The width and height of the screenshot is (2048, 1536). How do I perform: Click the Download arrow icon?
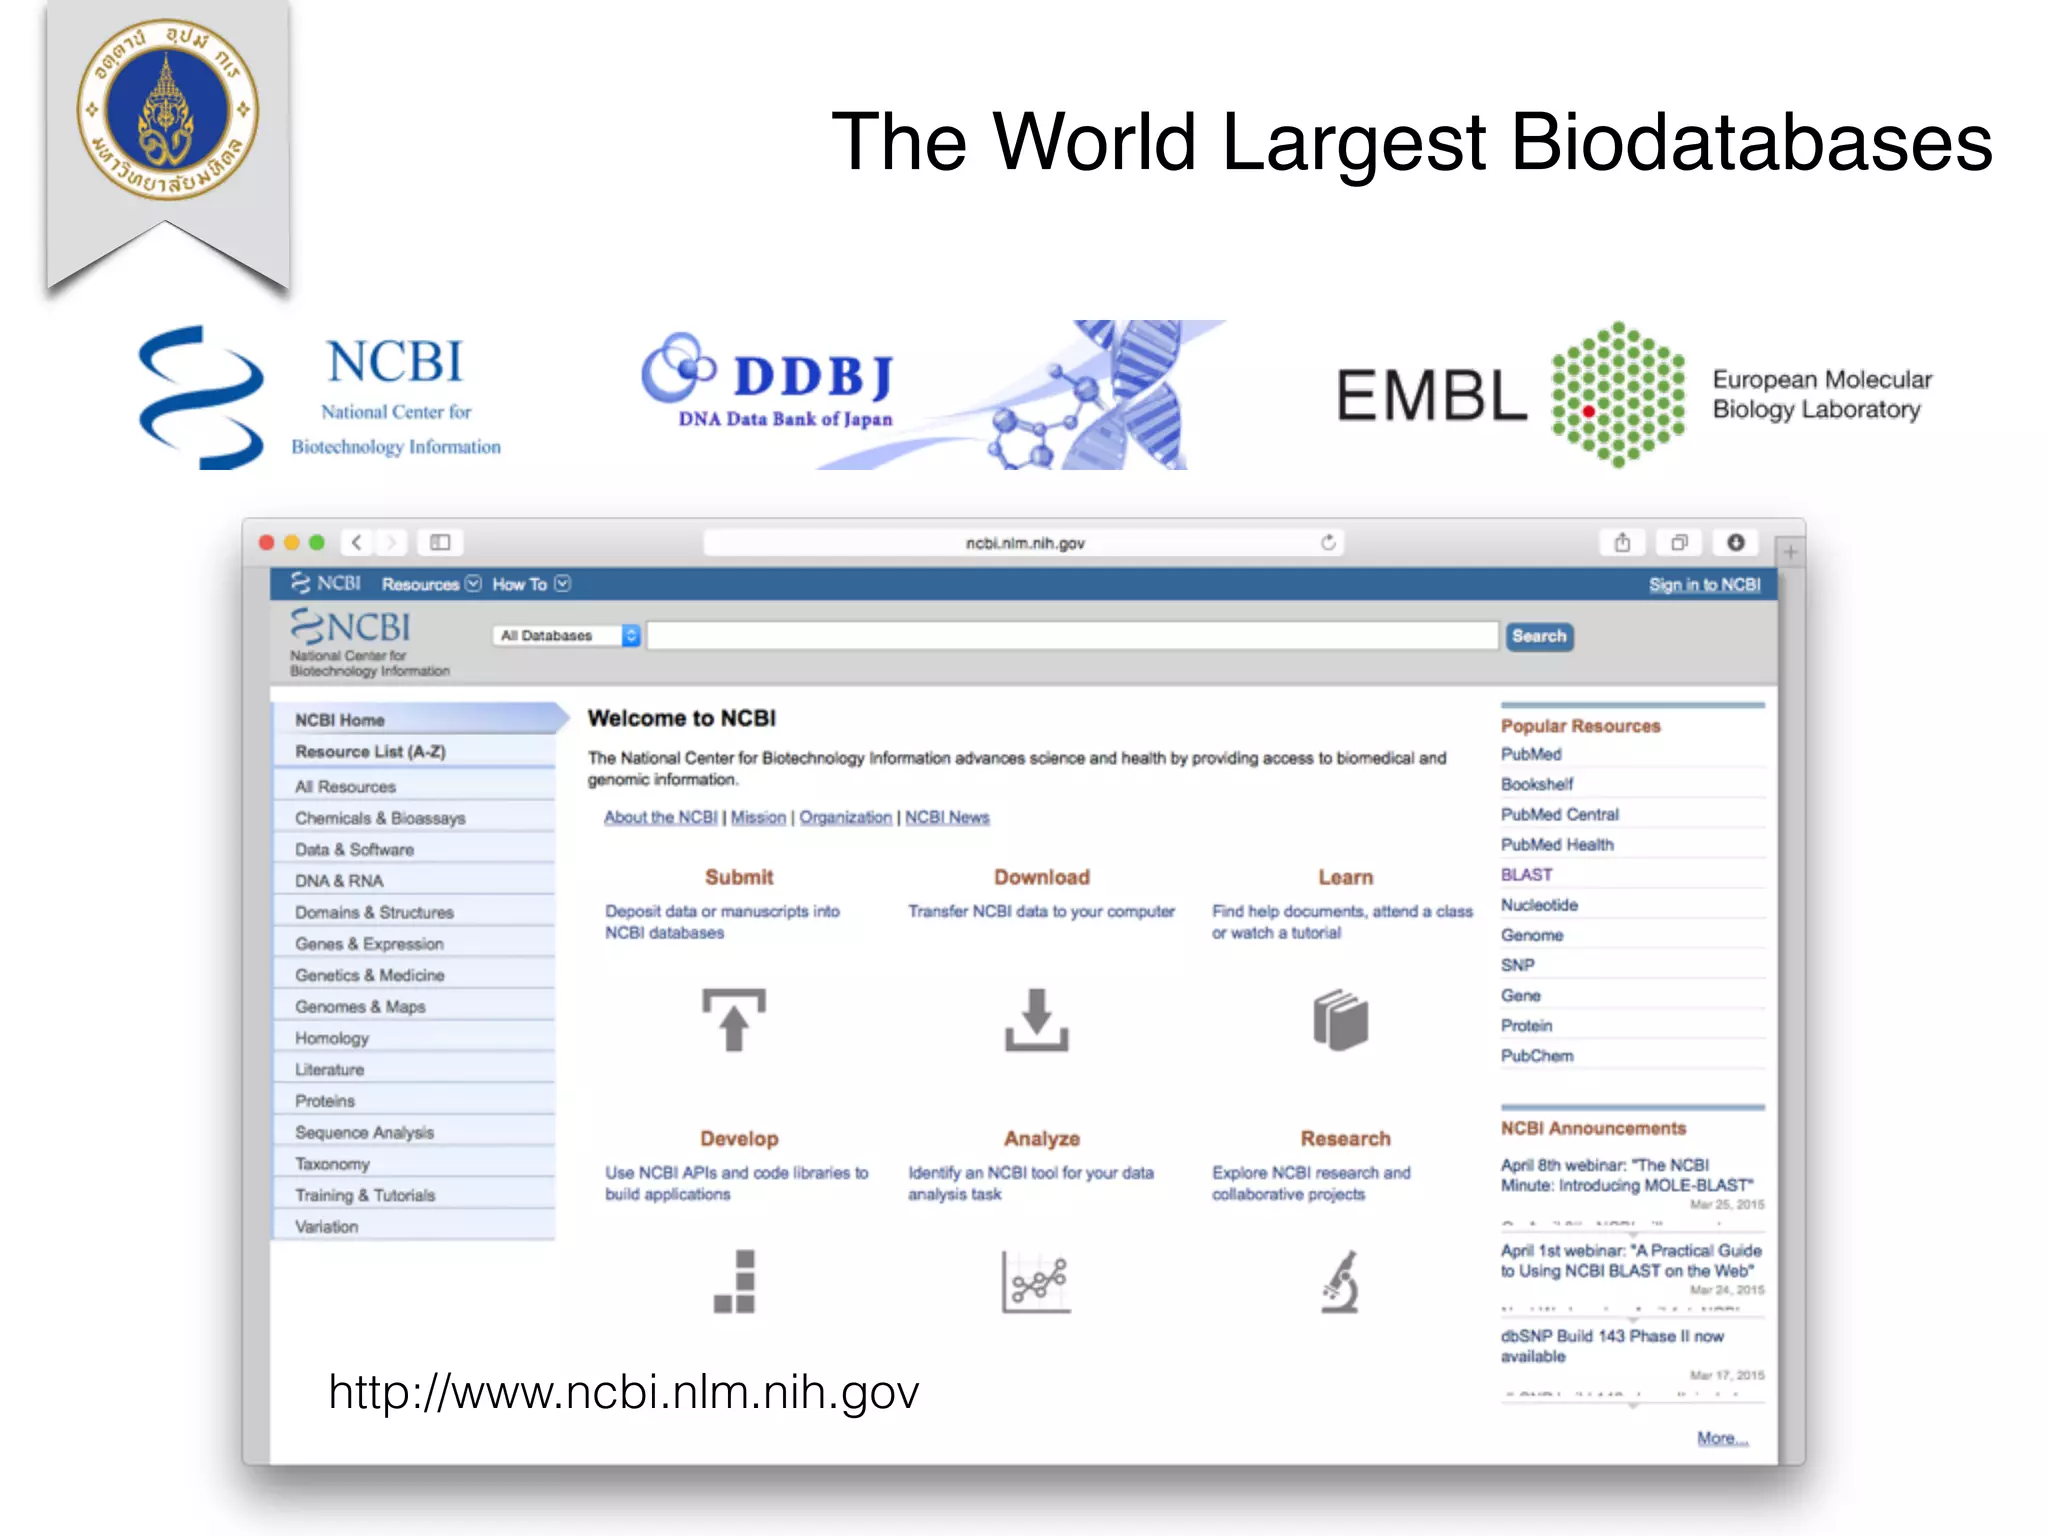(x=1036, y=1019)
